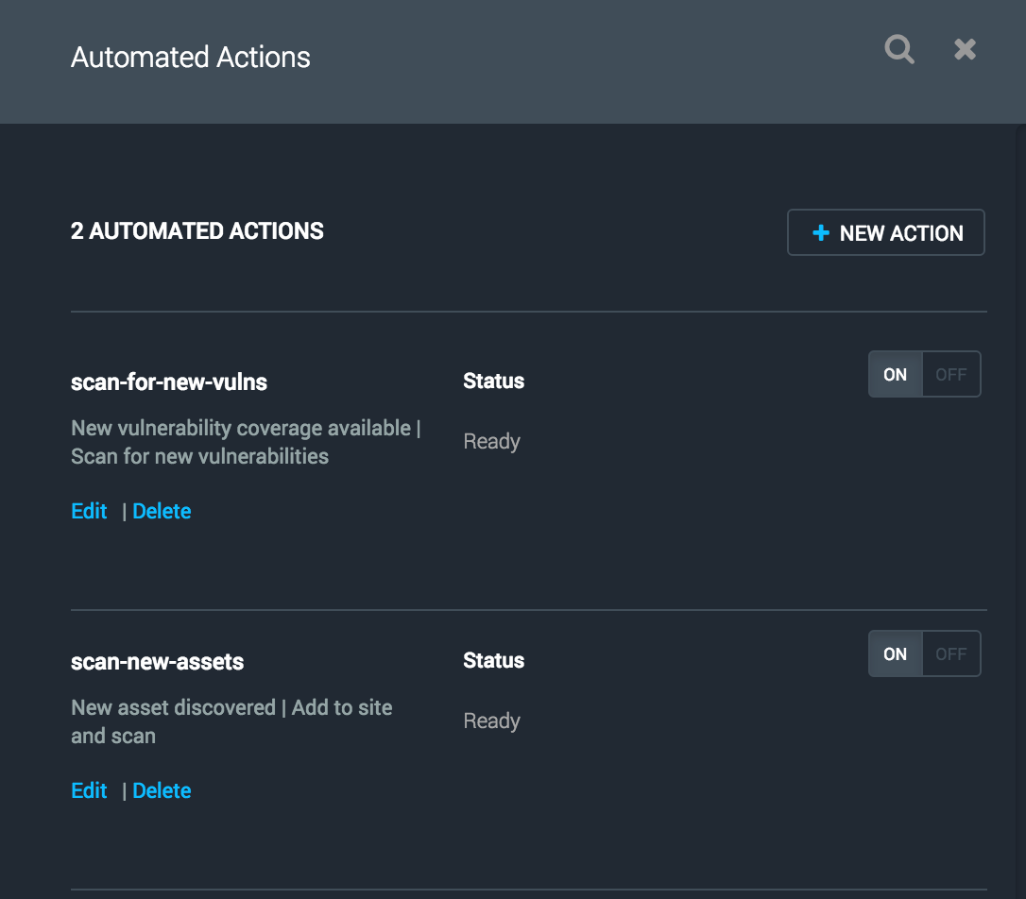Switch scan-new-assets to ON

[x=895, y=655]
